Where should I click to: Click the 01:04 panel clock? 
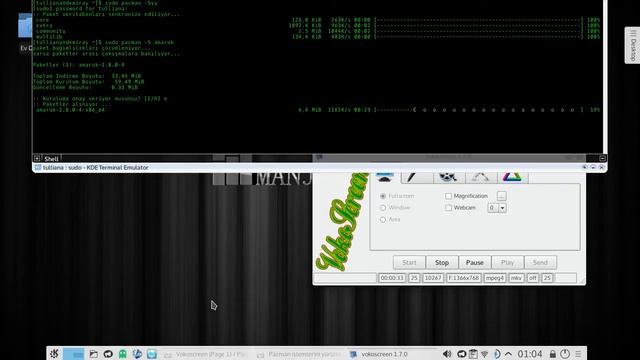530,354
